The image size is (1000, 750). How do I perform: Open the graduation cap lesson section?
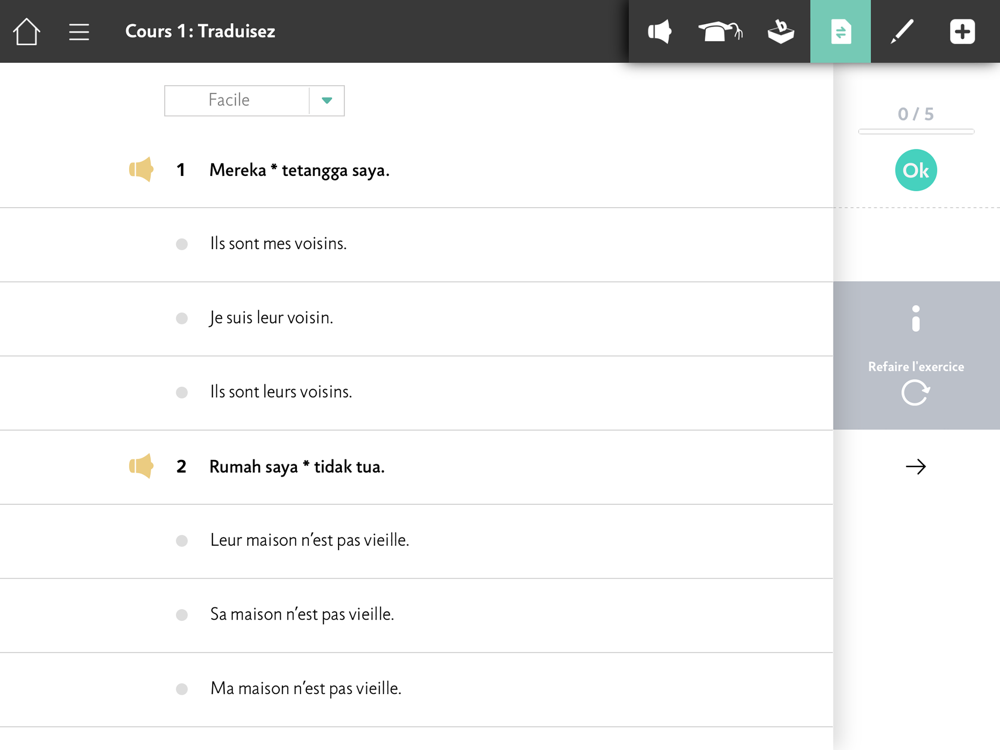point(720,32)
